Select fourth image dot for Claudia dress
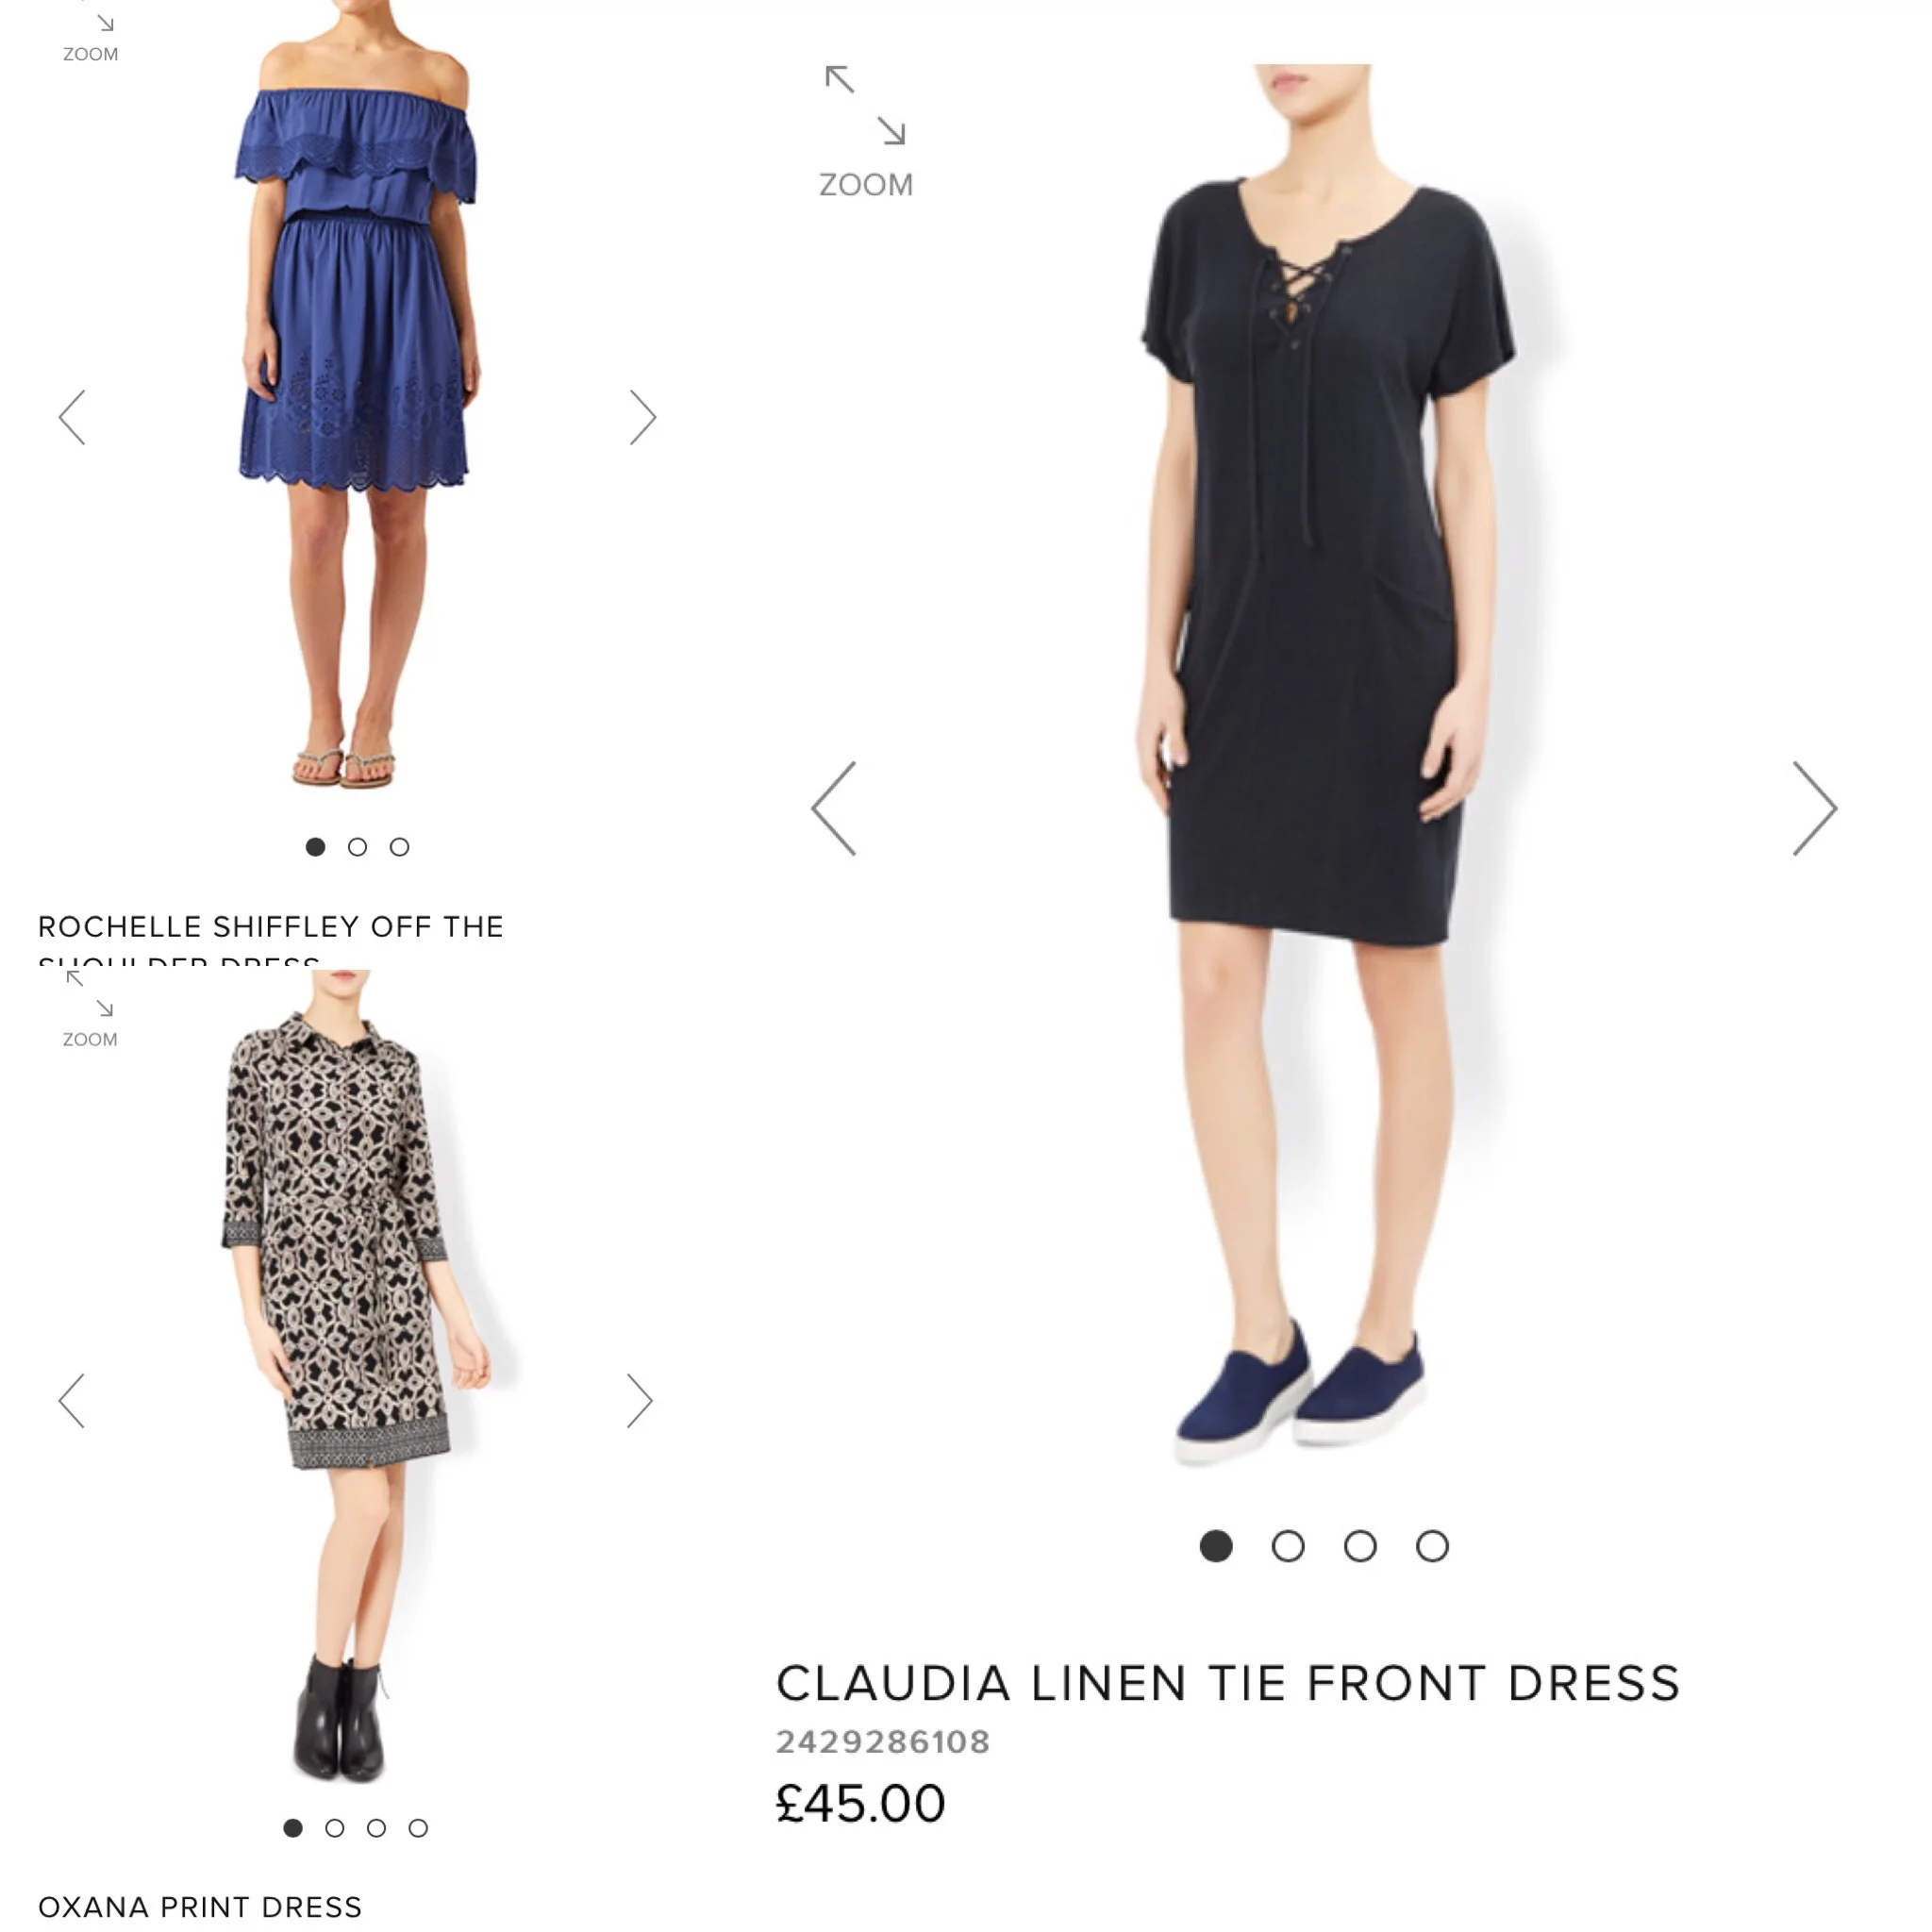This screenshot has width=1932, height=1932. click(1432, 1546)
